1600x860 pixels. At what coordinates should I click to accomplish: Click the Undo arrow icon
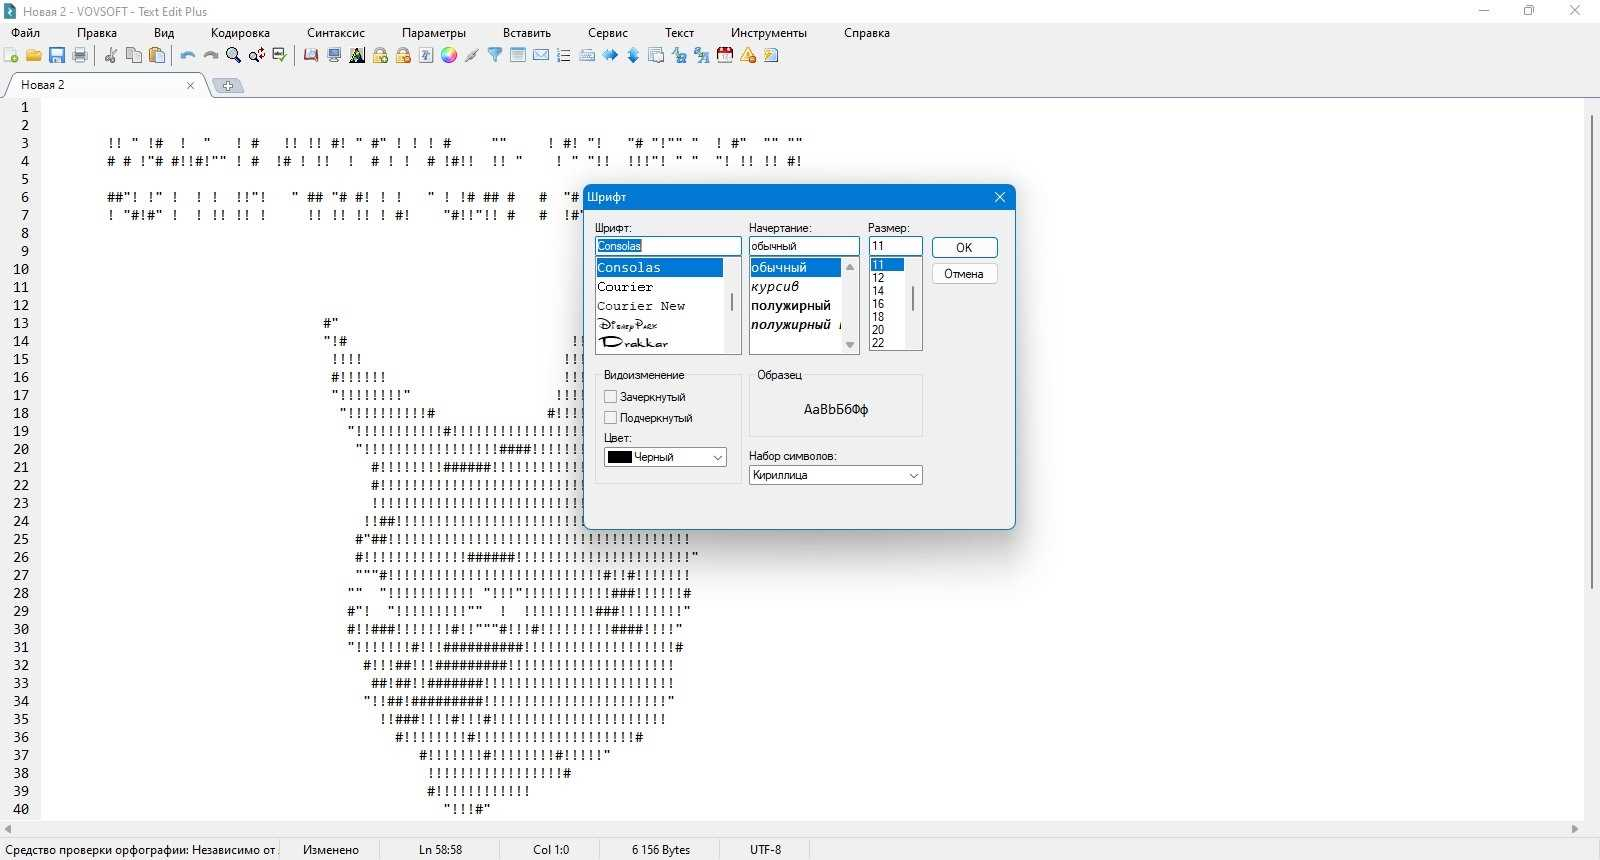pos(188,56)
